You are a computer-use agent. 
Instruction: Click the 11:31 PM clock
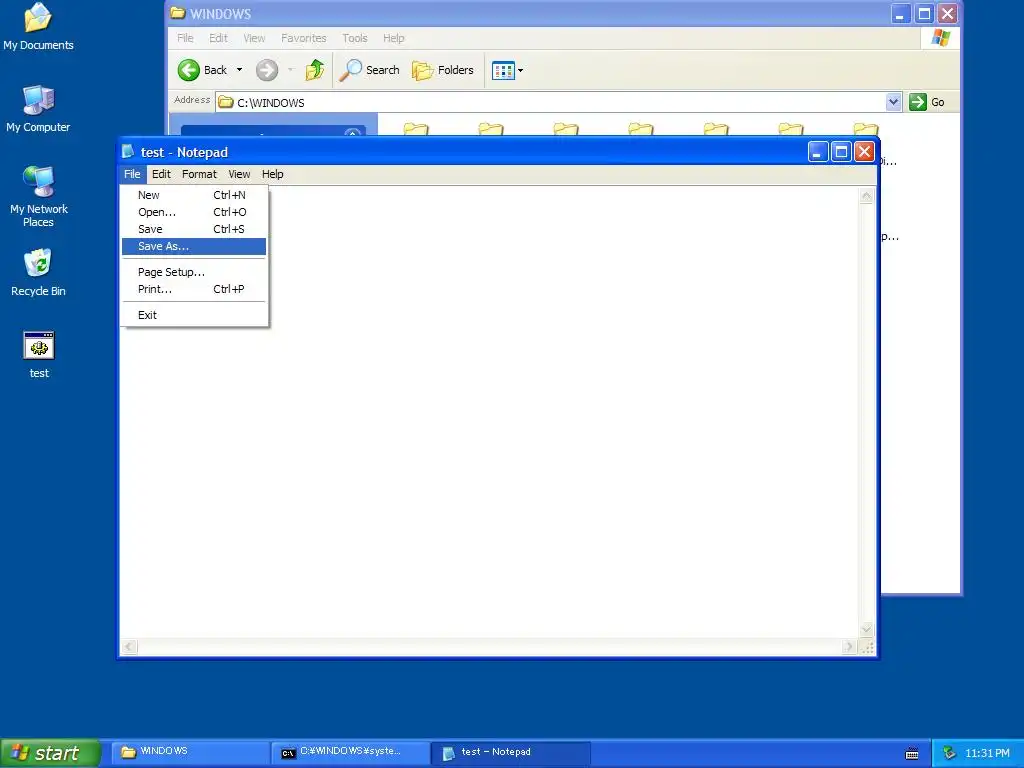pyautogui.click(x=987, y=753)
